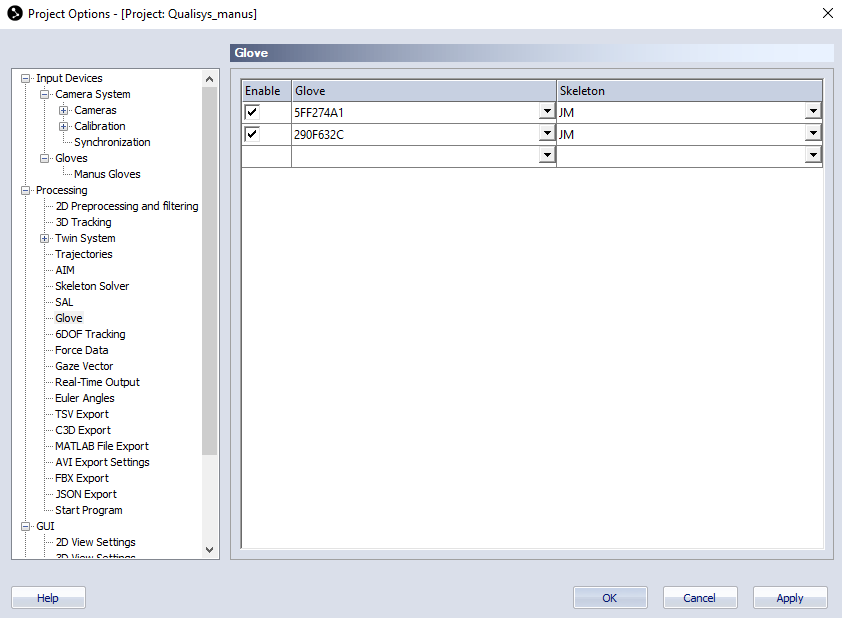Expand the Cameras tree node

point(64,110)
